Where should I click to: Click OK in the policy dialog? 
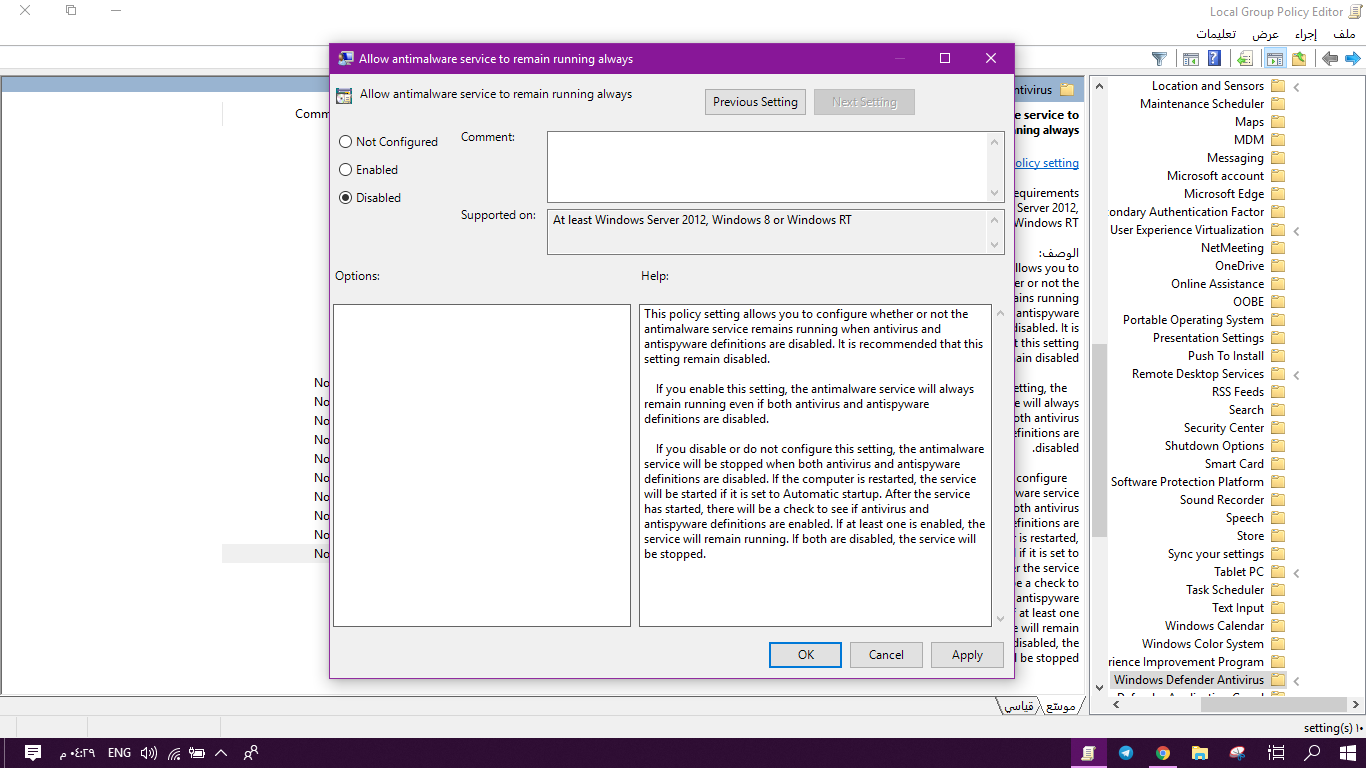point(806,655)
